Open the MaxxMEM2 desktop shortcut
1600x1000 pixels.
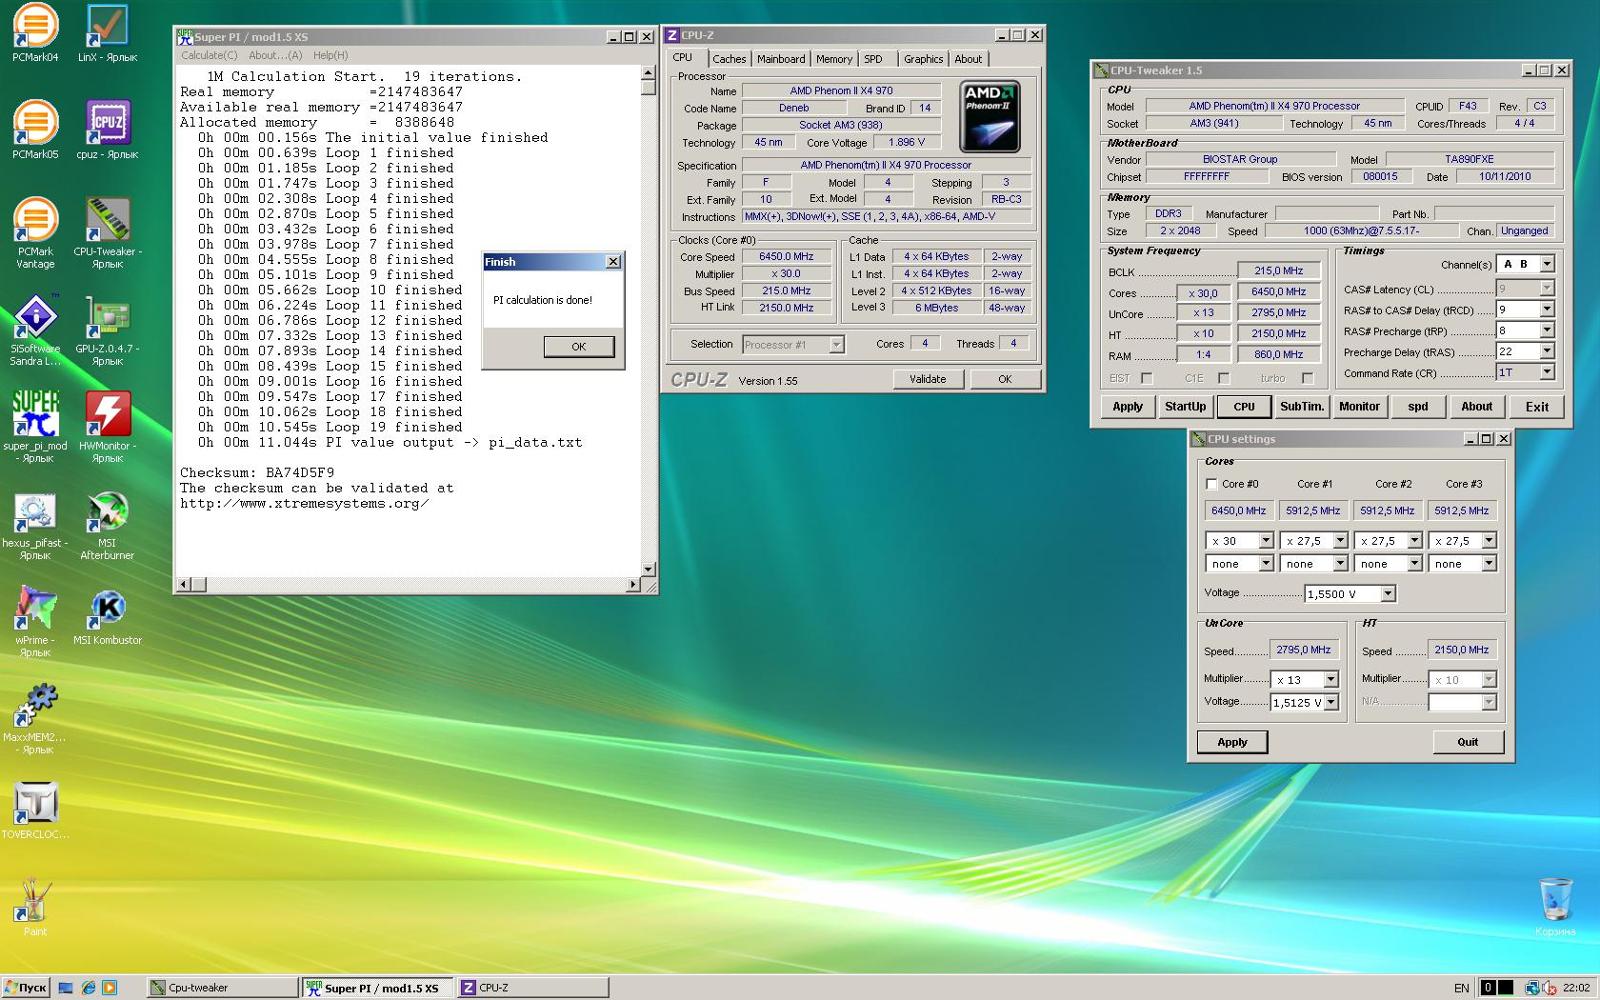(35, 718)
